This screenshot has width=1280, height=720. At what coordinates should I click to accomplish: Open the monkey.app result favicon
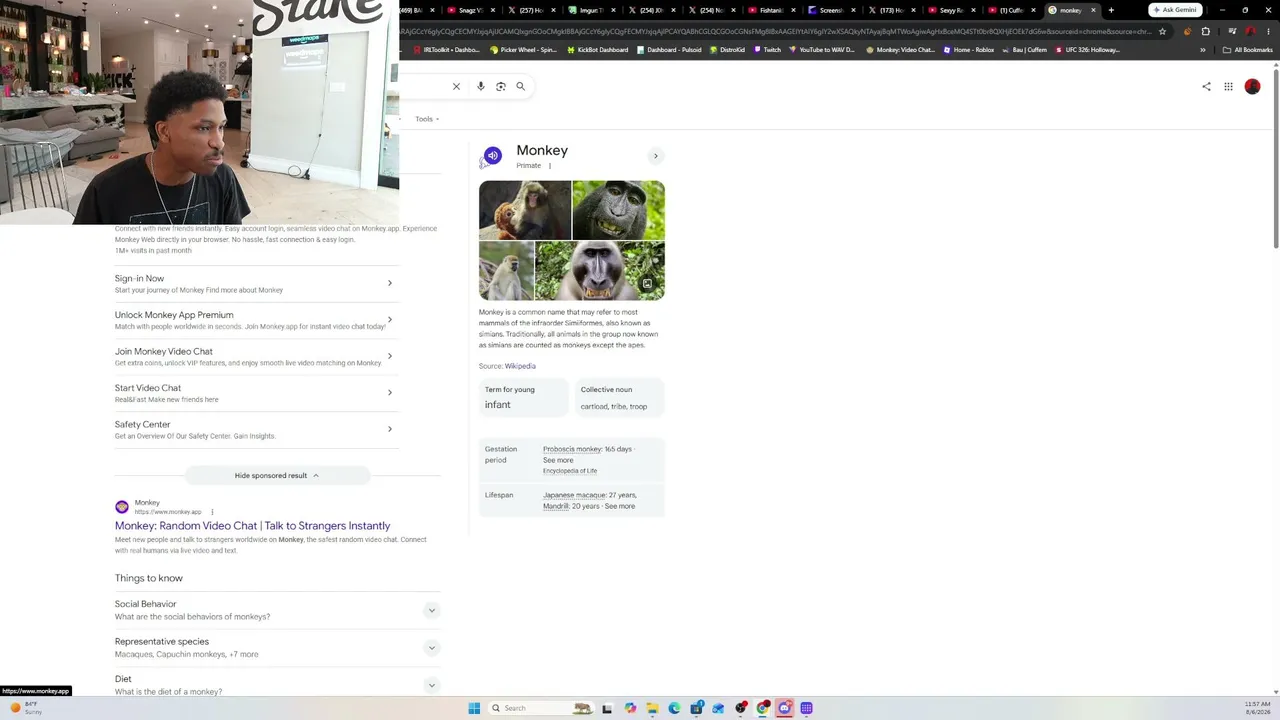coord(122,507)
